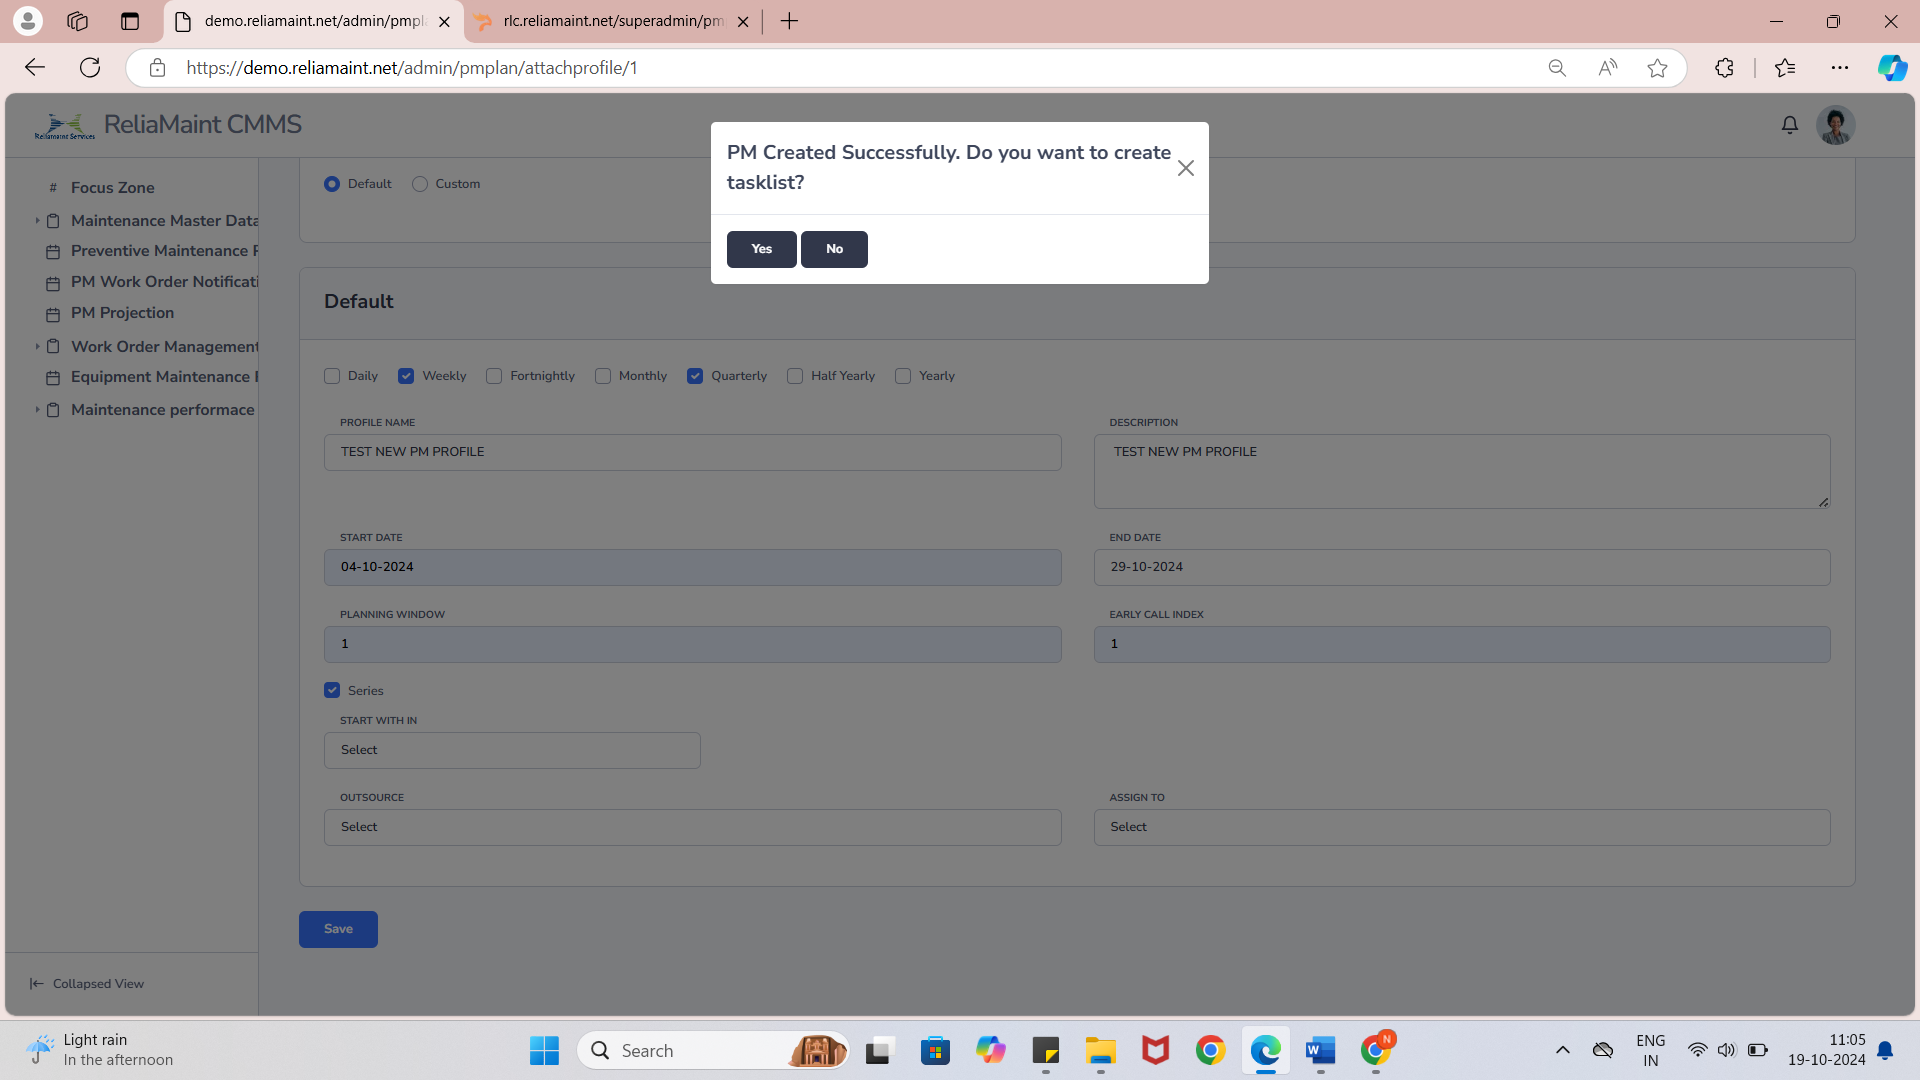Switch to rlc.reliamaint.net browser tab
This screenshot has height=1080, width=1920.
click(x=612, y=21)
